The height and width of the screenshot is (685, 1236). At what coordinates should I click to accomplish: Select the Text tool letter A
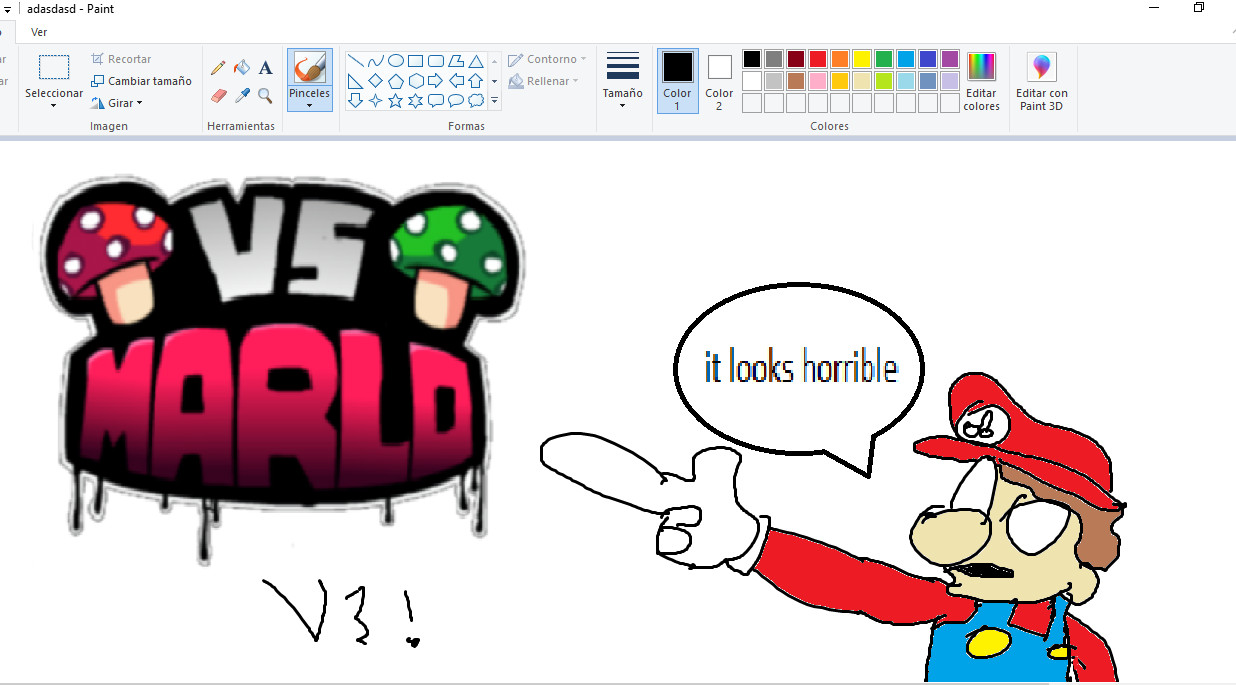tap(265, 68)
